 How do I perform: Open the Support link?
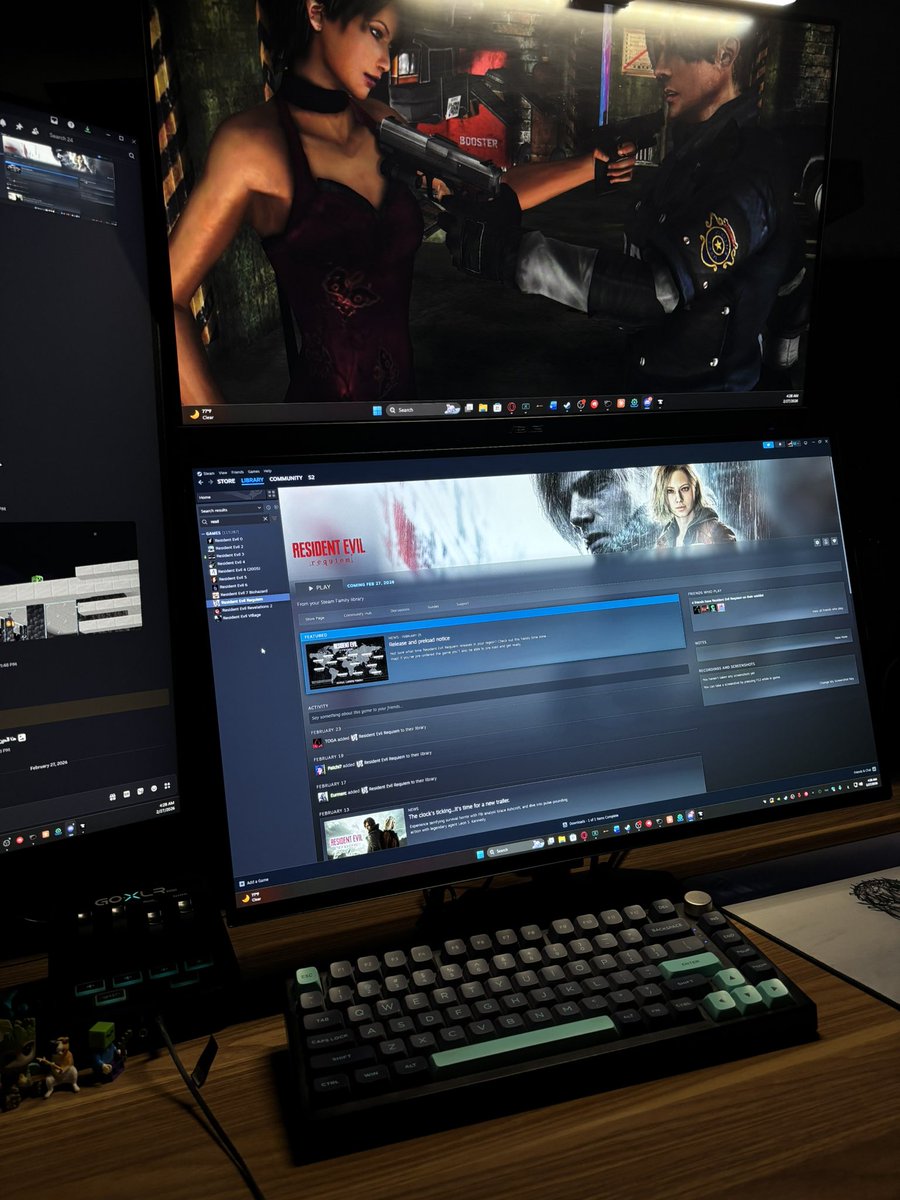click(462, 604)
